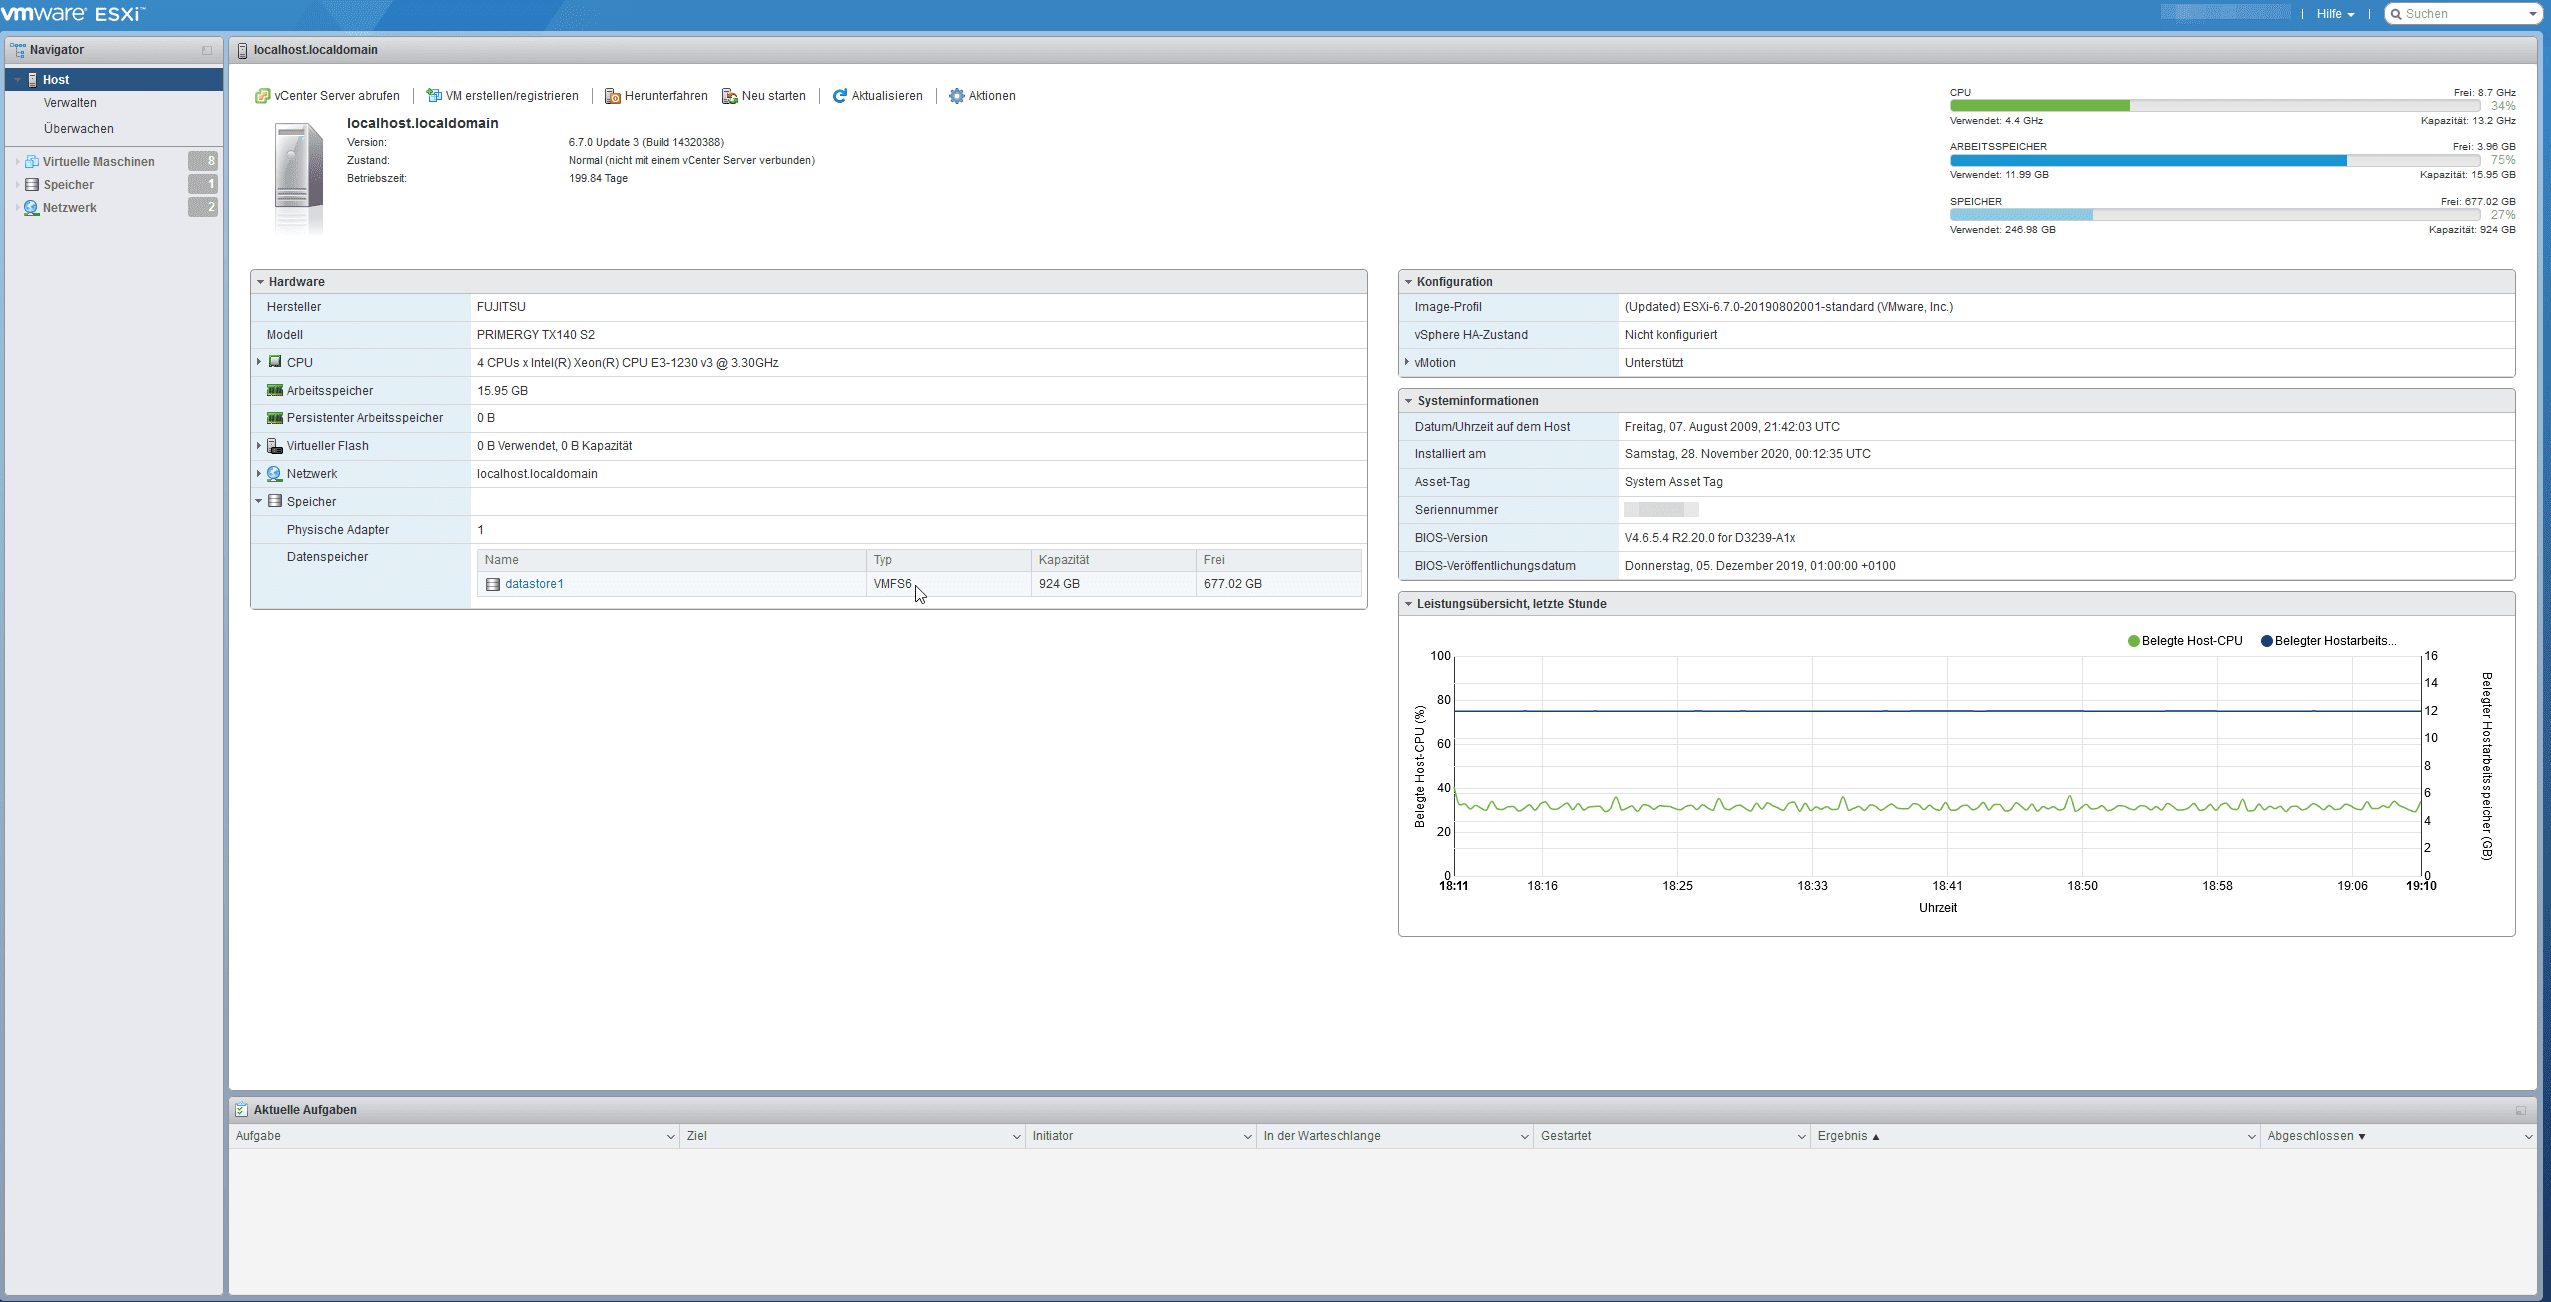Viewport: 2551px width, 1302px height.
Task: Open In der Warteschlange column dropdown
Action: click(1524, 1137)
